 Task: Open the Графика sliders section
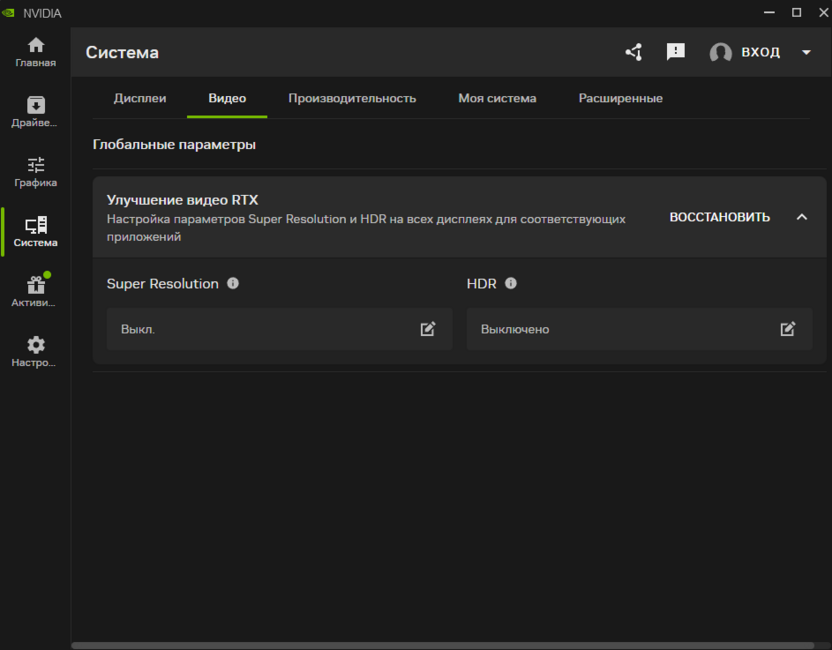point(36,172)
